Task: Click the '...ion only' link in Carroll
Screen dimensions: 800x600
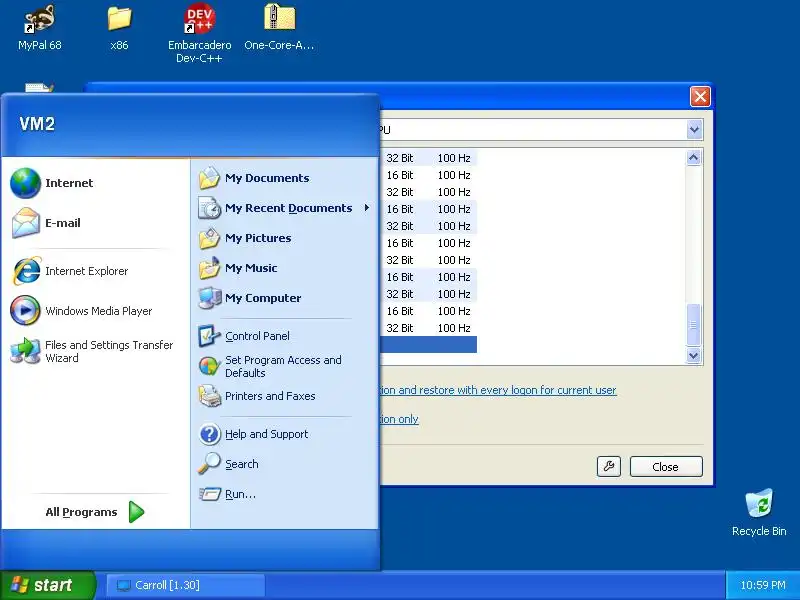Action: coord(399,419)
